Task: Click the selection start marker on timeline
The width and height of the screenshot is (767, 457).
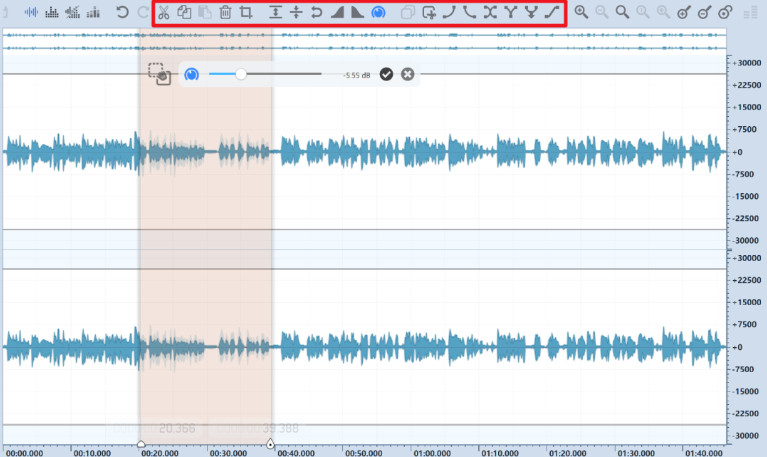Action: click(141, 444)
